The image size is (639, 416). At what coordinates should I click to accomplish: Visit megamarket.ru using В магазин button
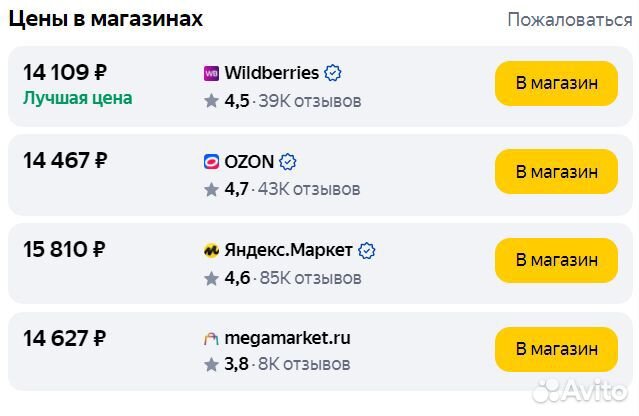click(556, 349)
